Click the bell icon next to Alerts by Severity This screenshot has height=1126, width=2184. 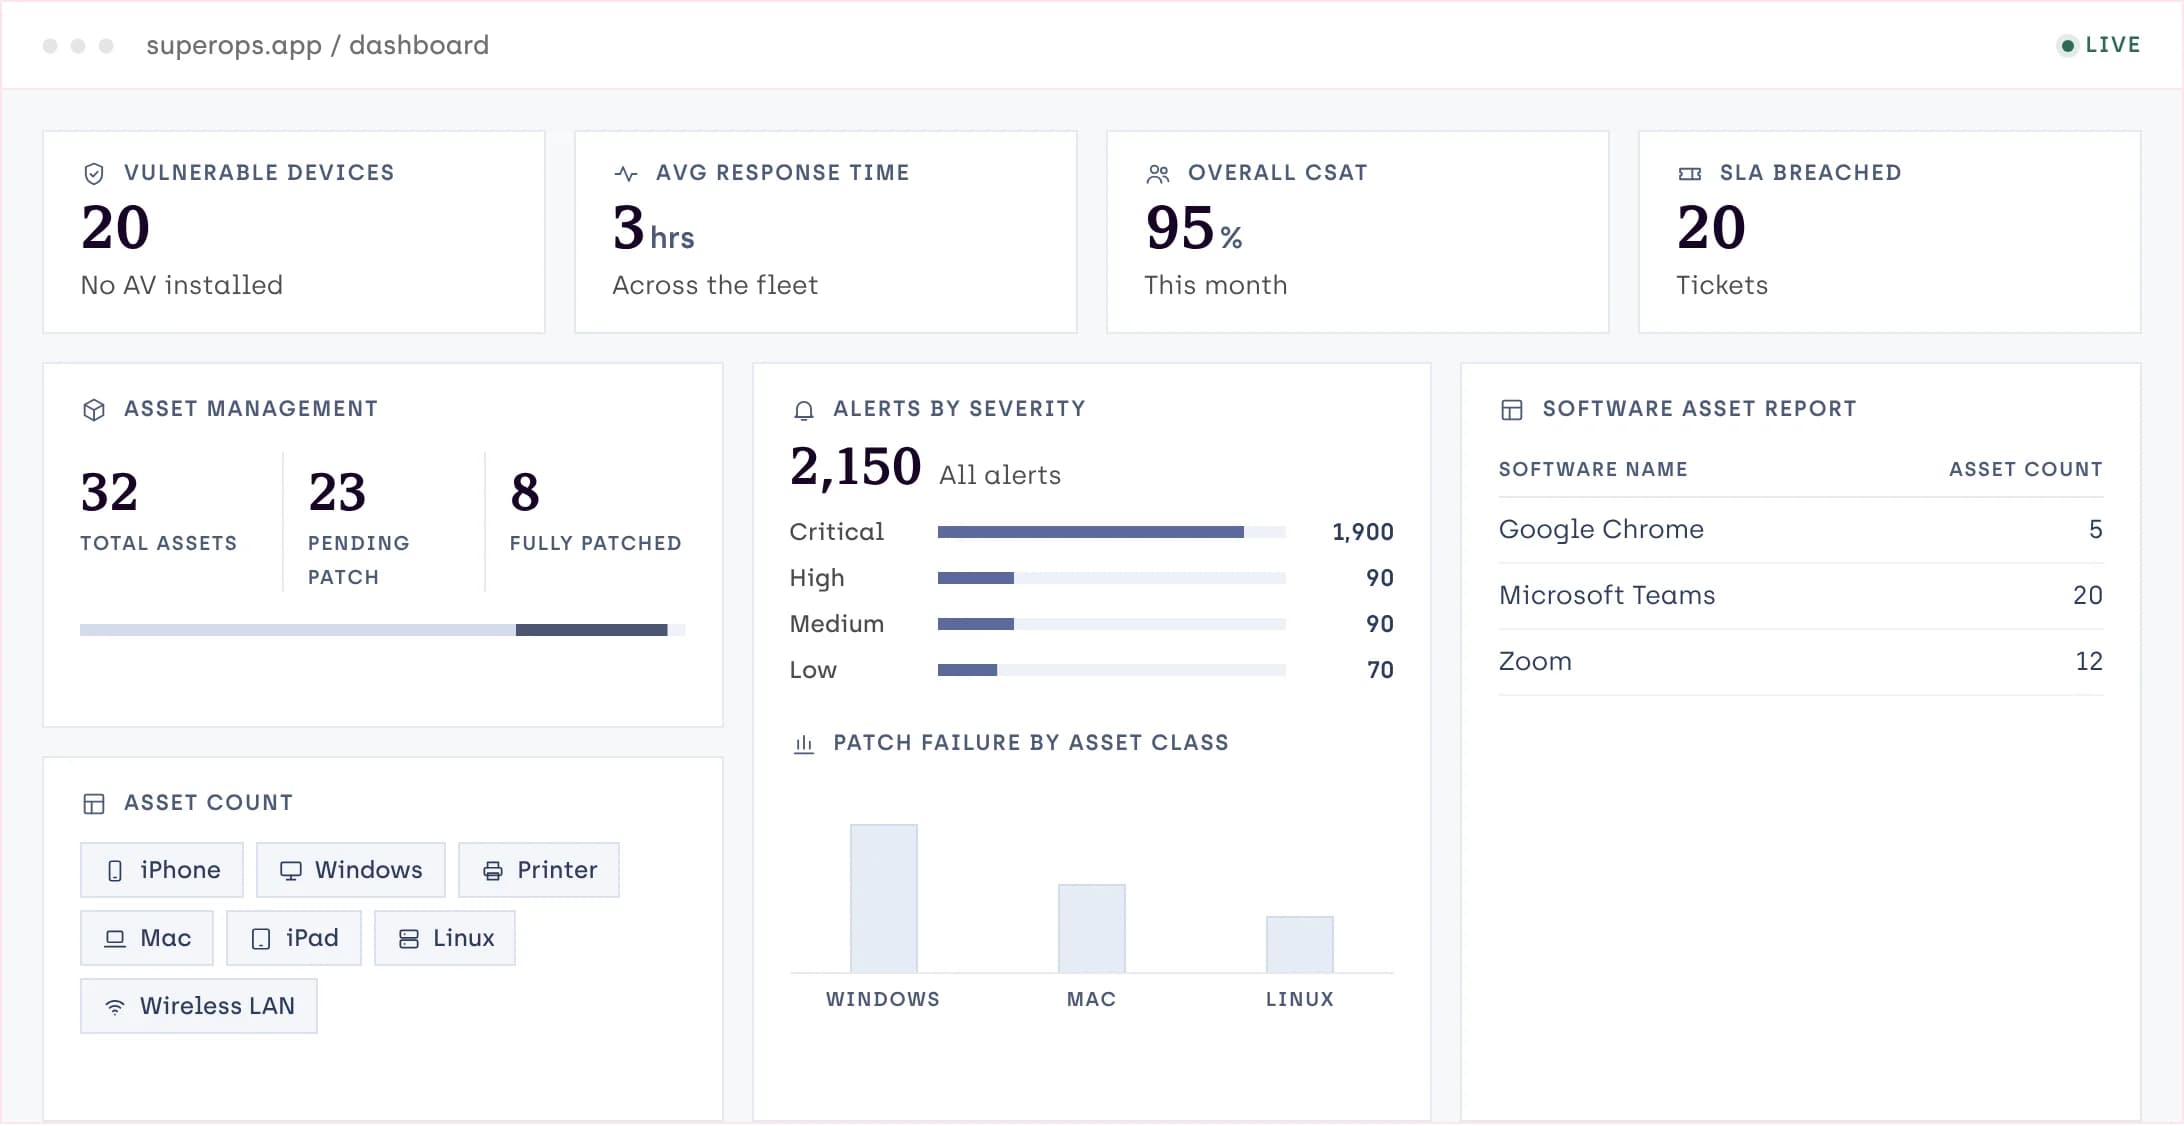(804, 410)
